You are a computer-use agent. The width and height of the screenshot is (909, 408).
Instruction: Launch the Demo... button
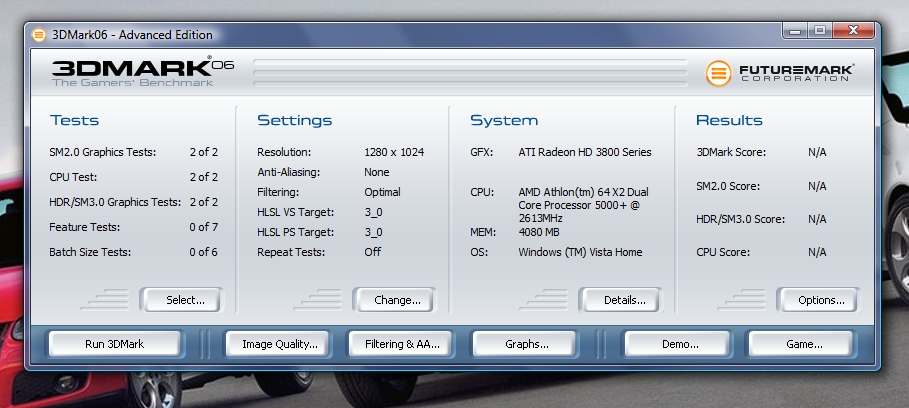677,344
